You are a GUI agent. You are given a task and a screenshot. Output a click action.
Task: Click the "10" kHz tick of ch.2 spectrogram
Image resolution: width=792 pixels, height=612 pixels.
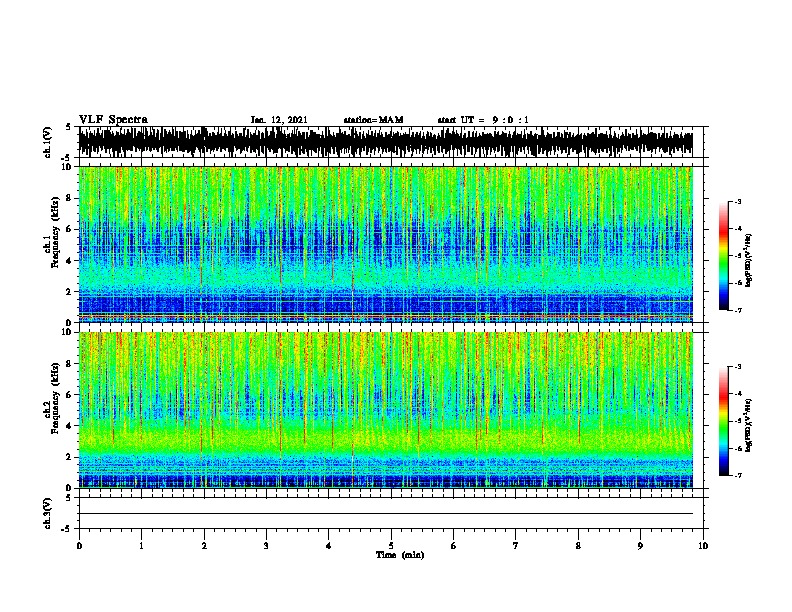point(69,332)
